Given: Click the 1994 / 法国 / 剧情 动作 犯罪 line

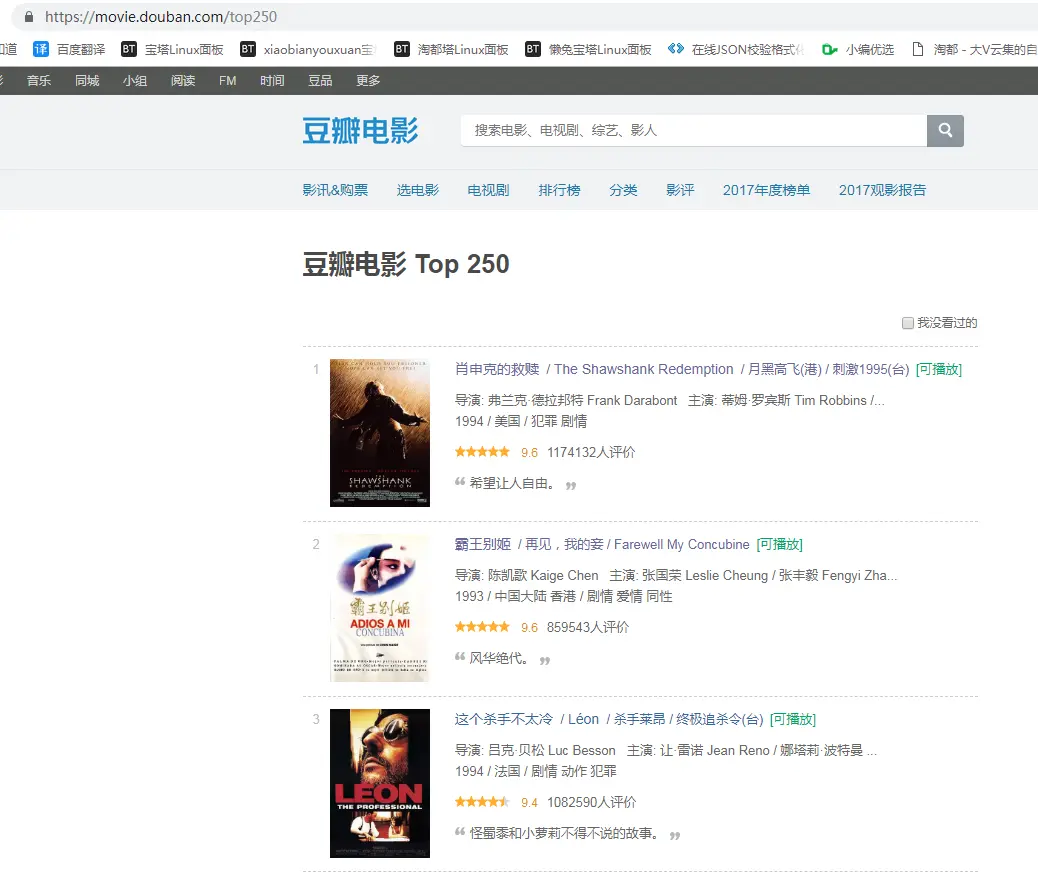Looking at the screenshot, I should tap(536, 771).
